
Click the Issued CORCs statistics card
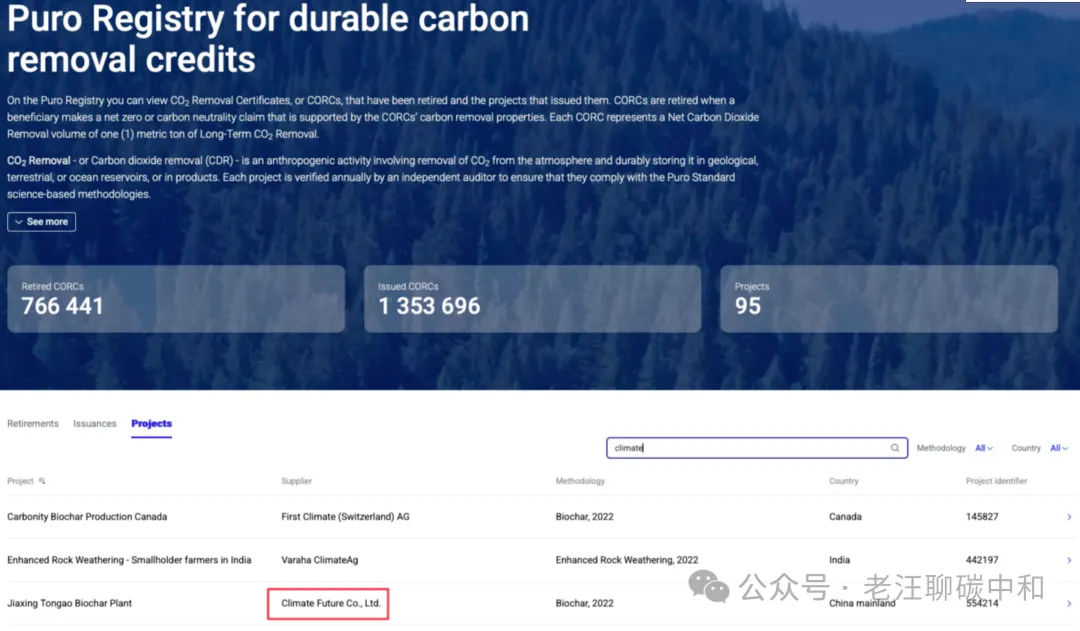tap(532, 299)
